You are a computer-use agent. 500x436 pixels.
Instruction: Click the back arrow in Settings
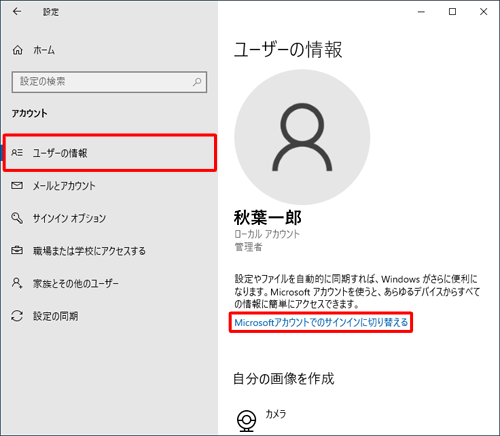(x=17, y=12)
